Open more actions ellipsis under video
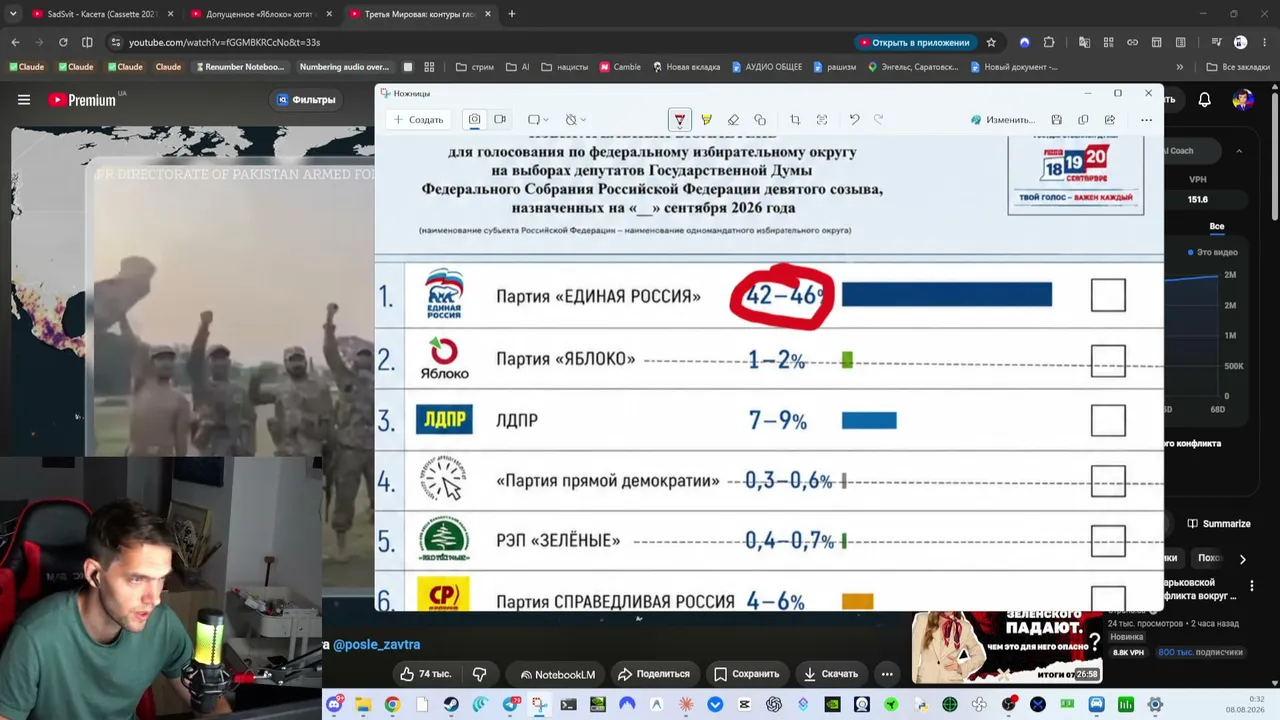The width and height of the screenshot is (1280, 720). 886,674
